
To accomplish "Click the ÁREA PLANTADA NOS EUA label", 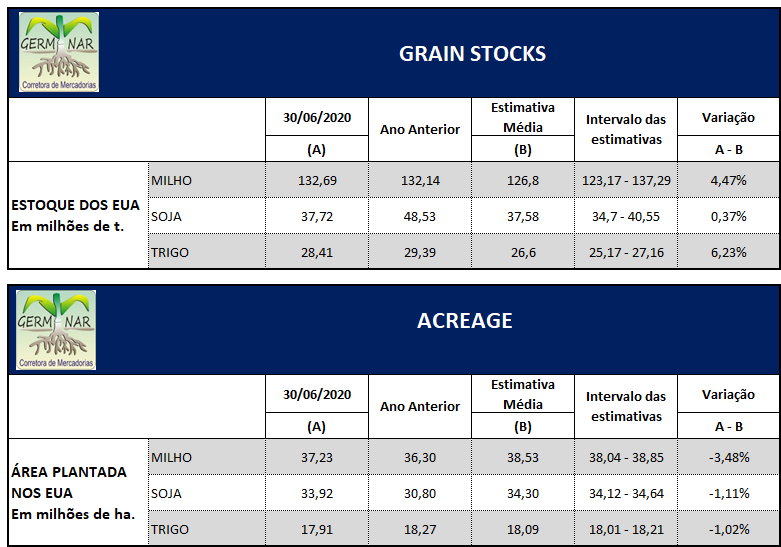I will click(69, 482).
